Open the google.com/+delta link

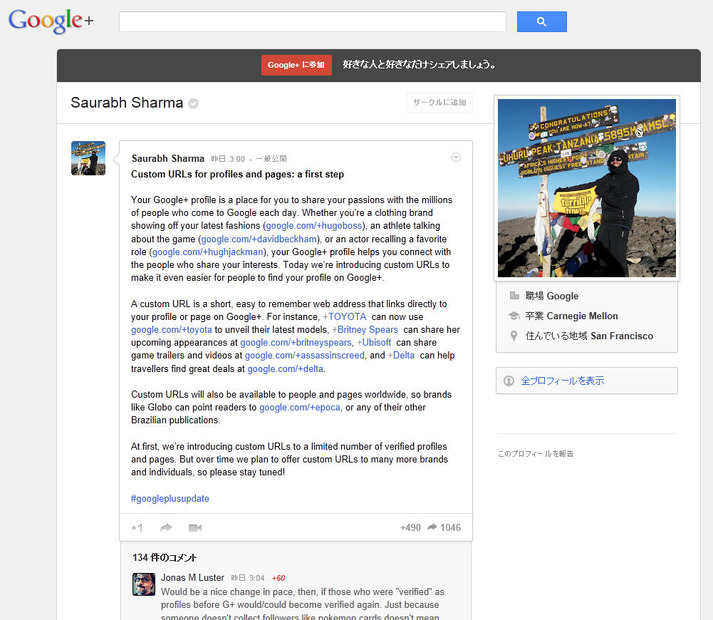click(285, 369)
